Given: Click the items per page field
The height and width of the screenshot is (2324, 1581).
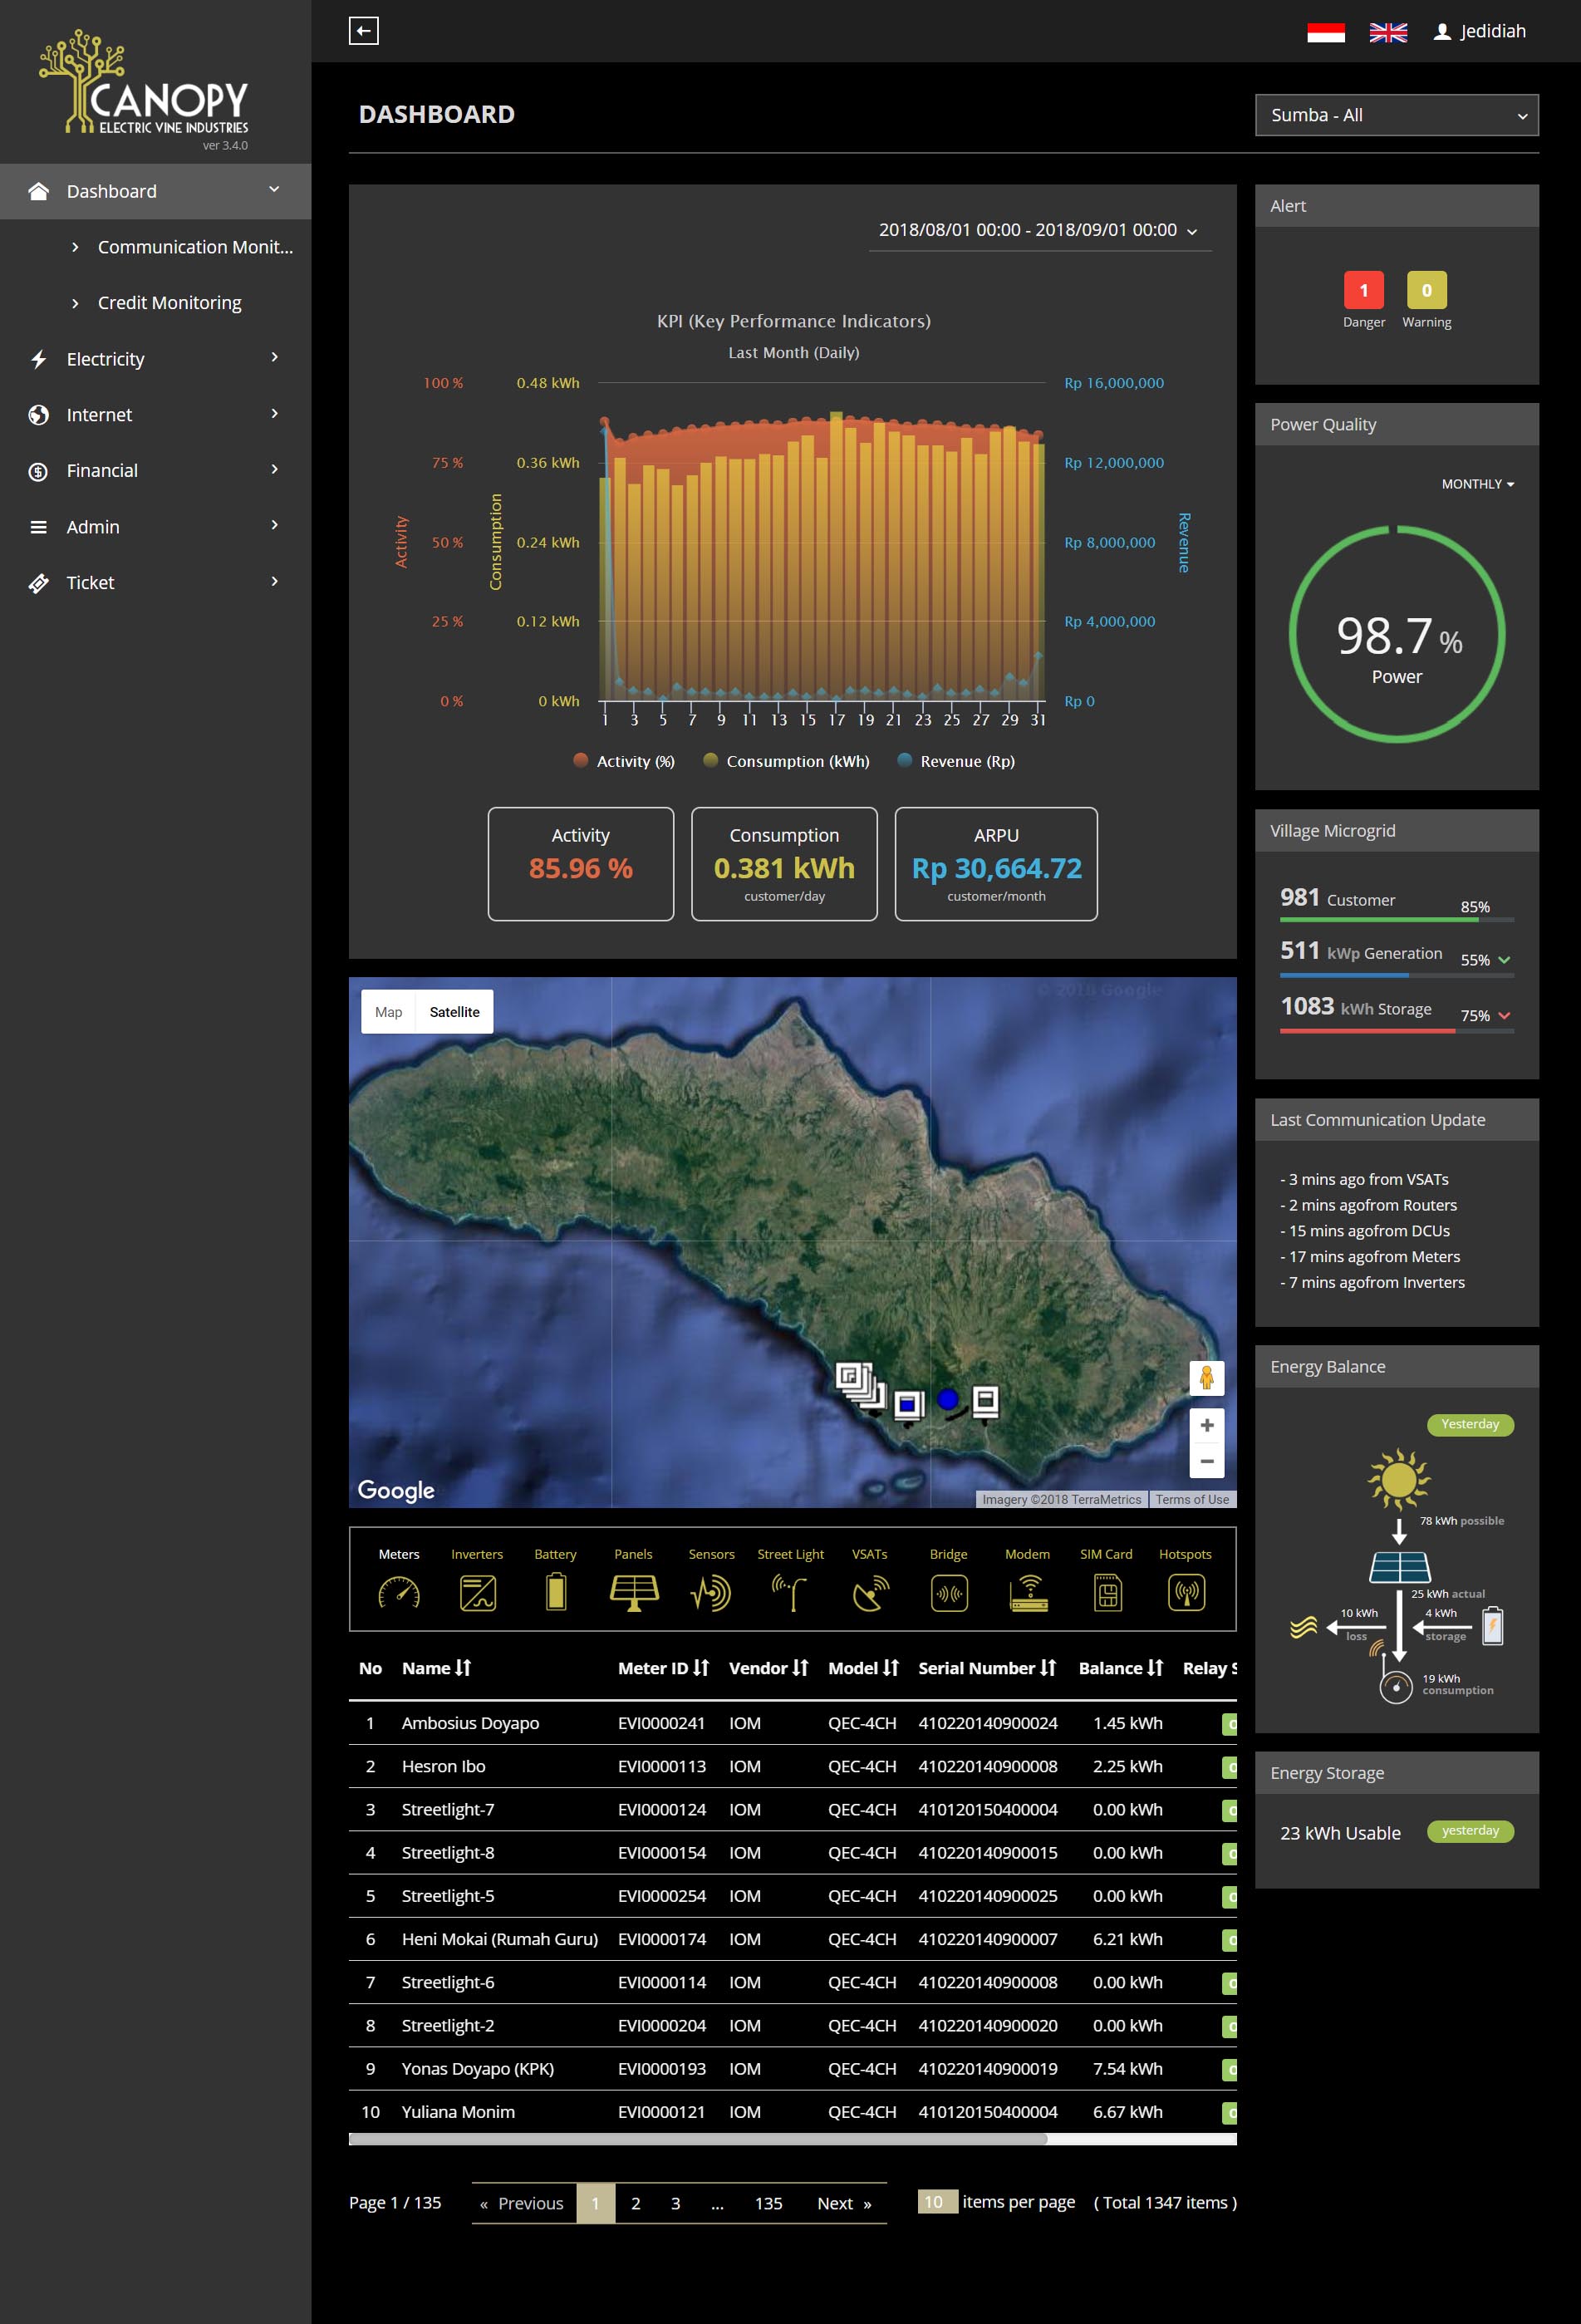Looking at the screenshot, I should [x=937, y=2201].
